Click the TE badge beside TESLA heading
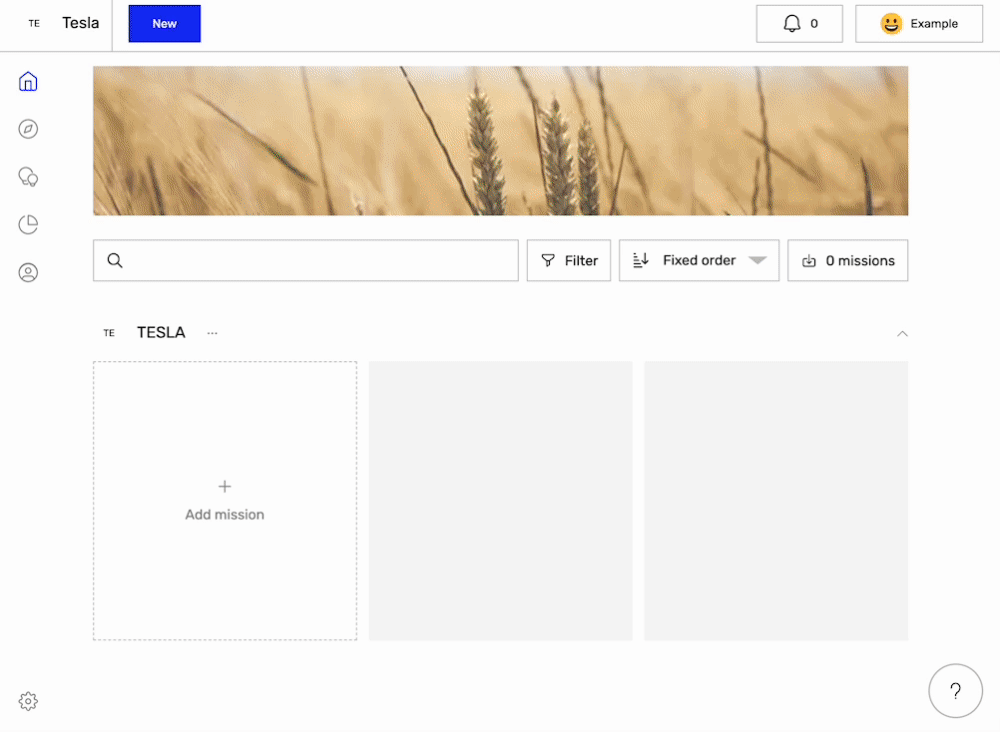 [x=109, y=333]
